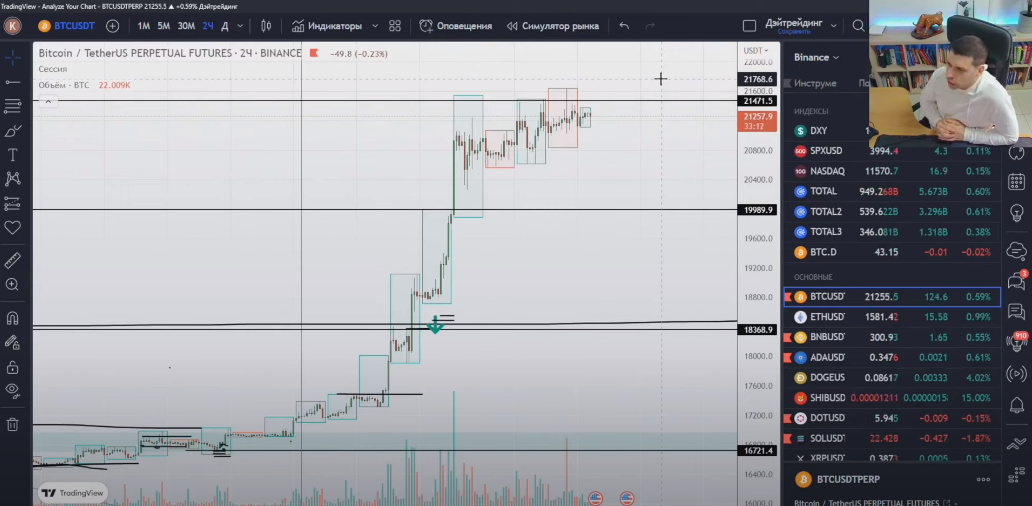Image resolution: width=1032 pixels, height=506 pixels.
Task: Change the candlestick chart type
Action: coord(266,26)
